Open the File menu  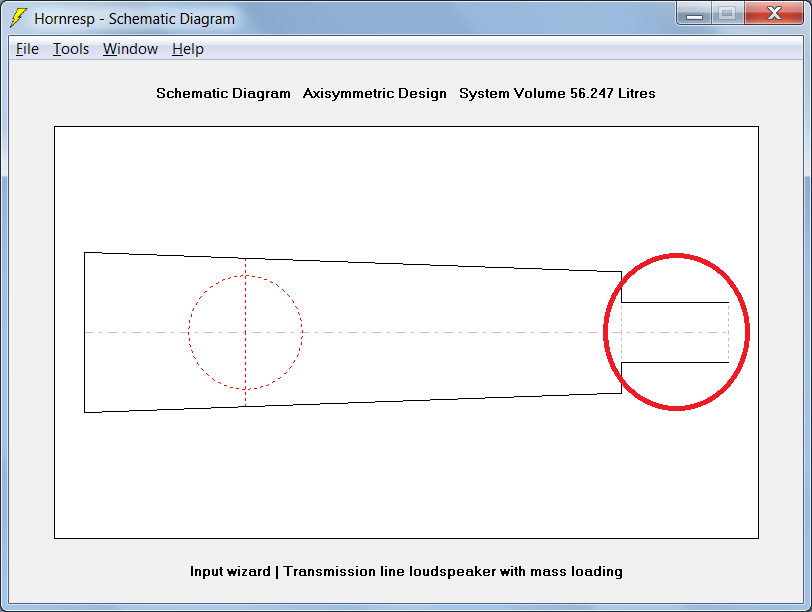pos(27,49)
